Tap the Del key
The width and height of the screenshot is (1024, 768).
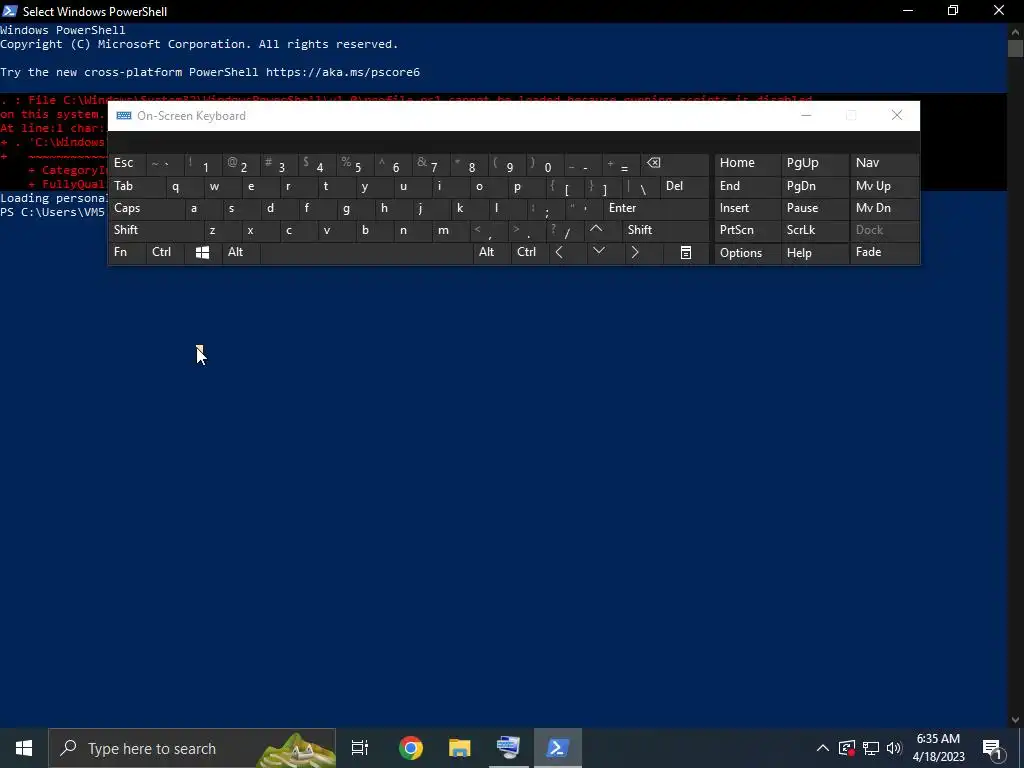[x=684, y=186]
